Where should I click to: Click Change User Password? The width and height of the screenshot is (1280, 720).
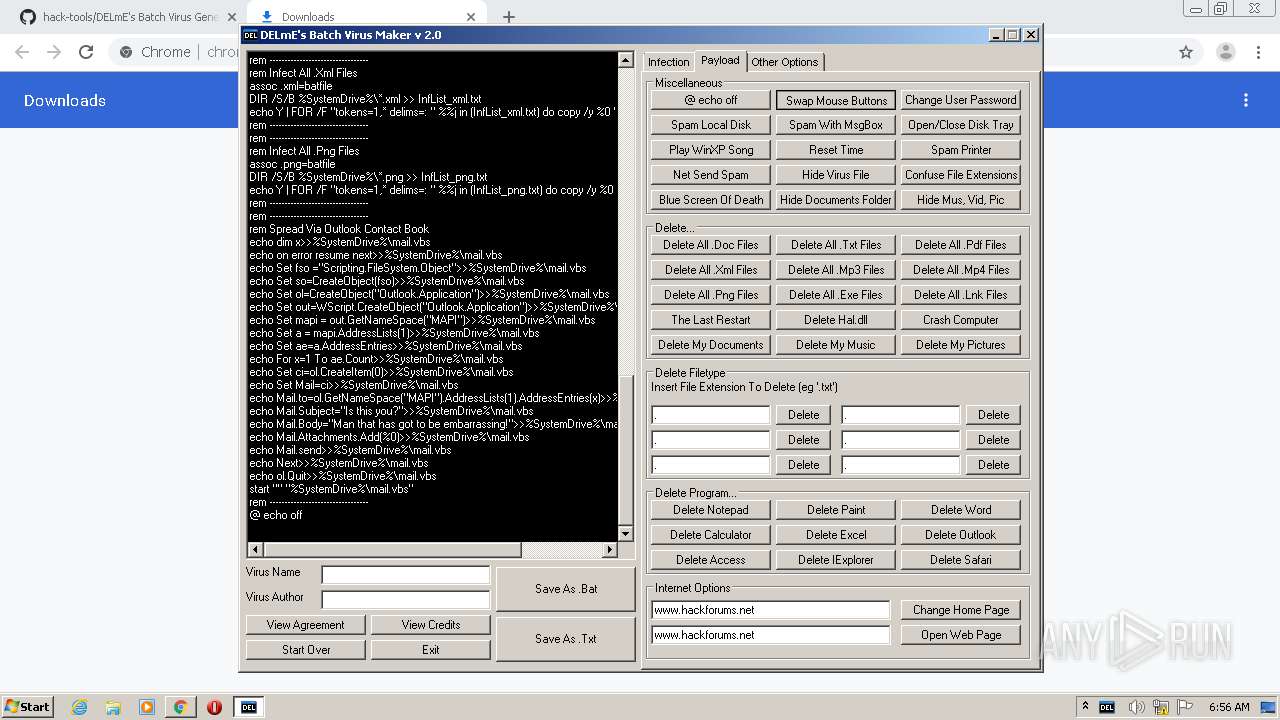point(961,100)
